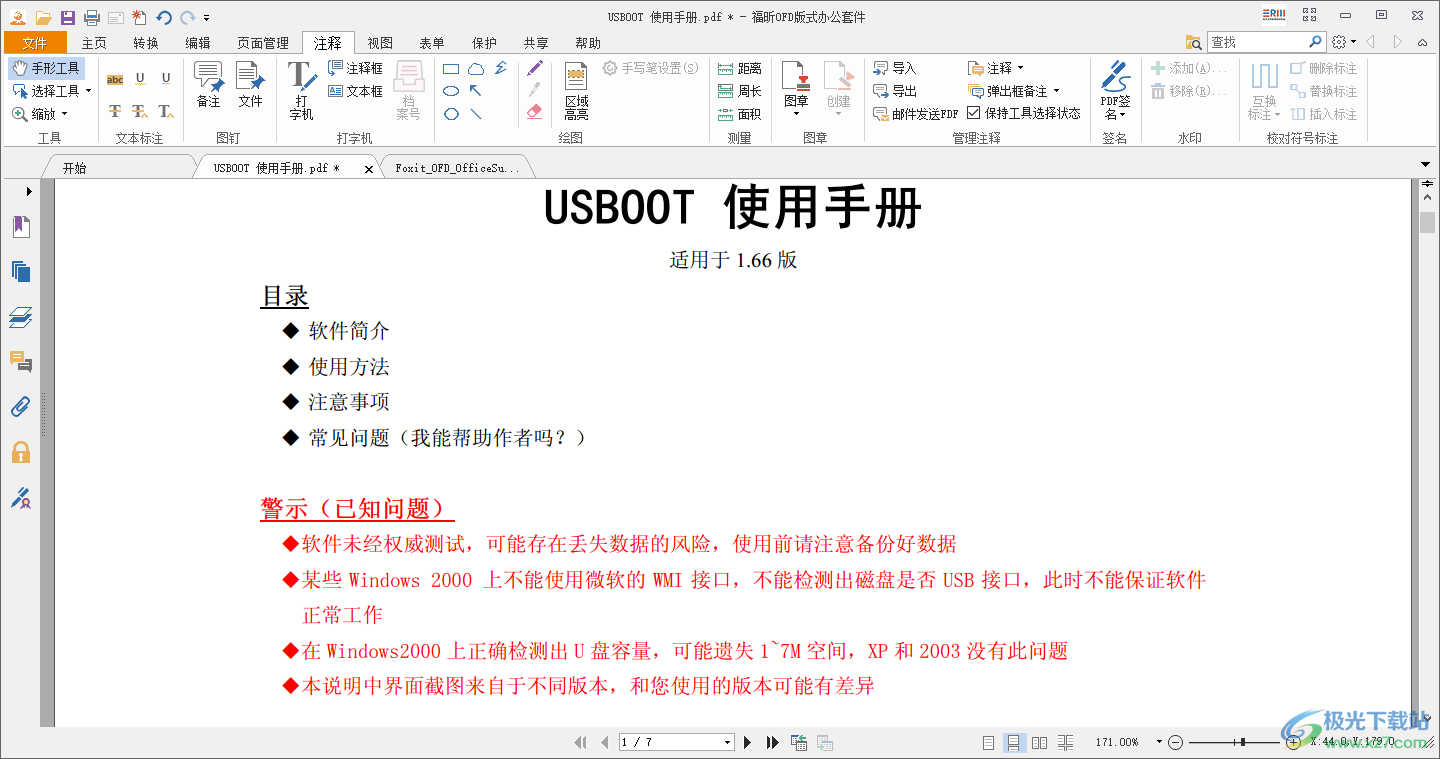Open the 文件 menu
Screen dimensions: 1440x759
(35, 43)
